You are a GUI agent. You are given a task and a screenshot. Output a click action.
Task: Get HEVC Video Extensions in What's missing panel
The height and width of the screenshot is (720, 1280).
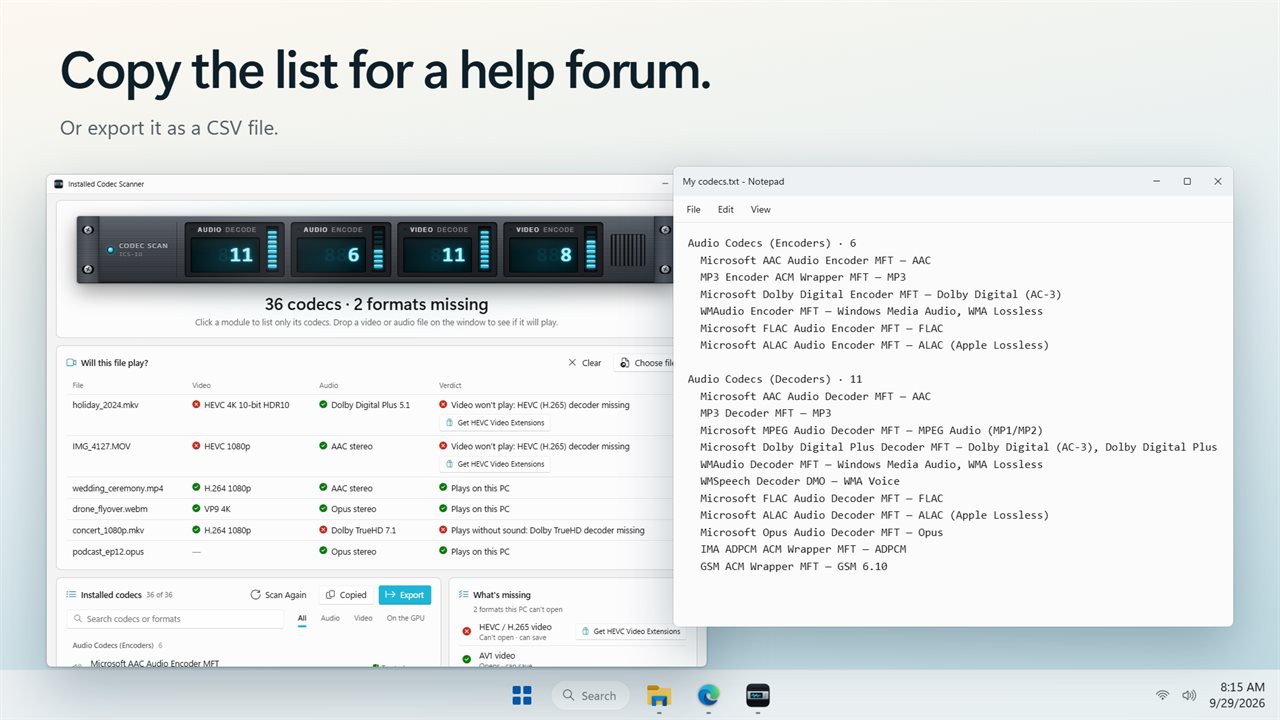tap(631, 631)
